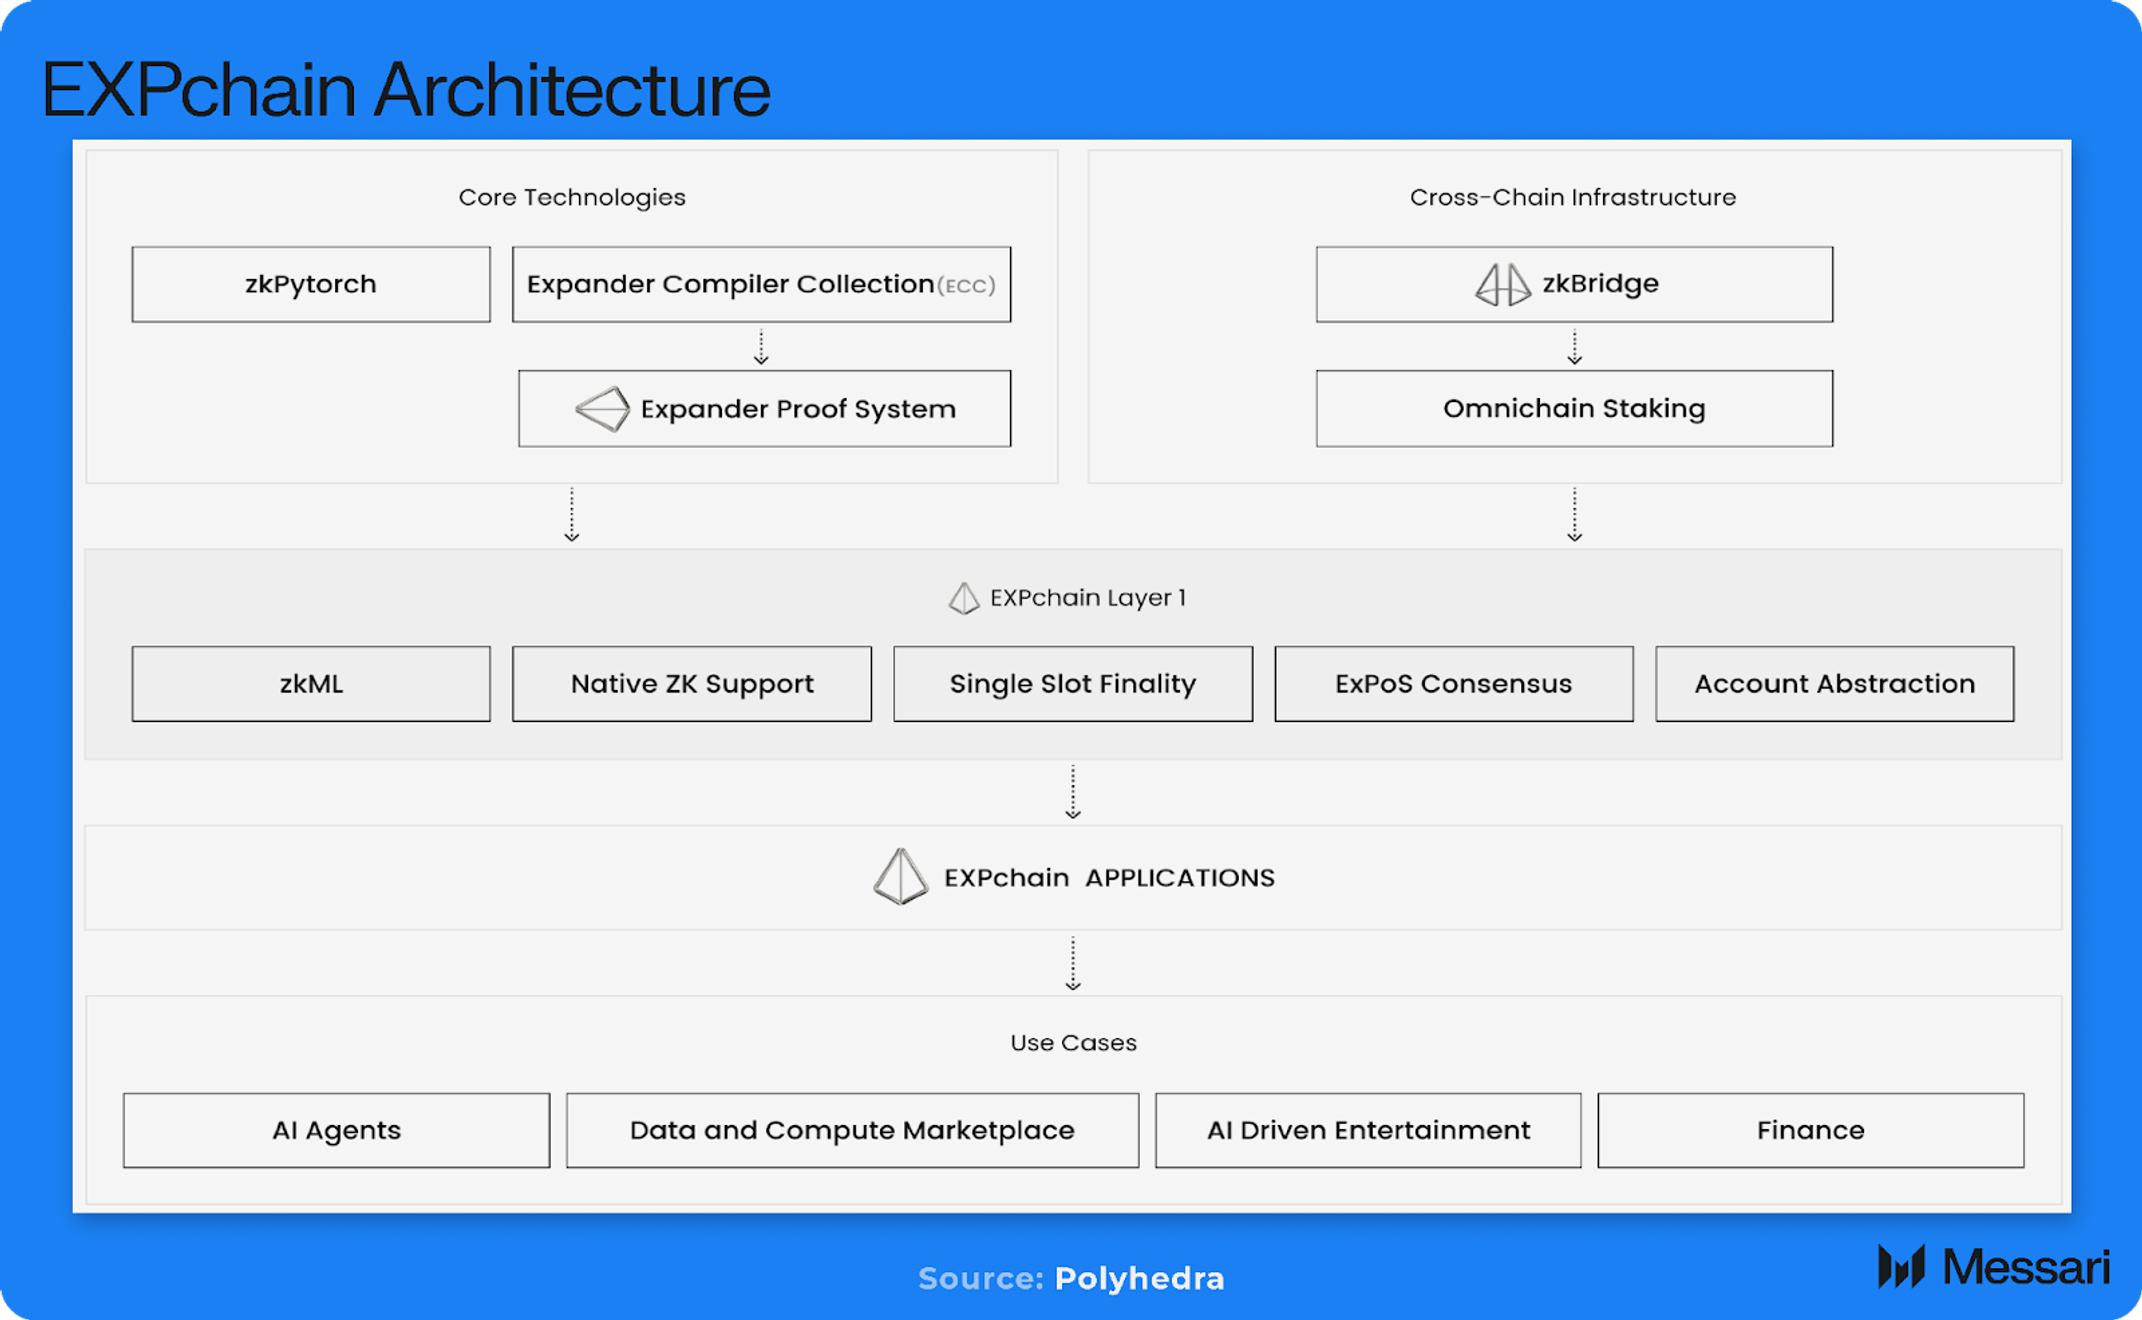2142x1320 pixels.
Task: Select the Account Abstraction box
Action: [1834, 684]
